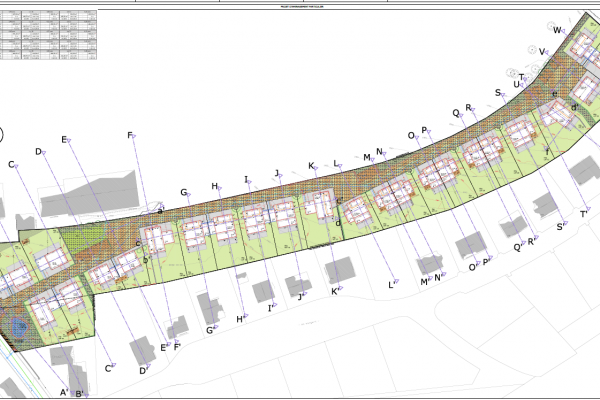Click the blue pond shape on the plan
The image size is (600, 400).
point(19,327)
